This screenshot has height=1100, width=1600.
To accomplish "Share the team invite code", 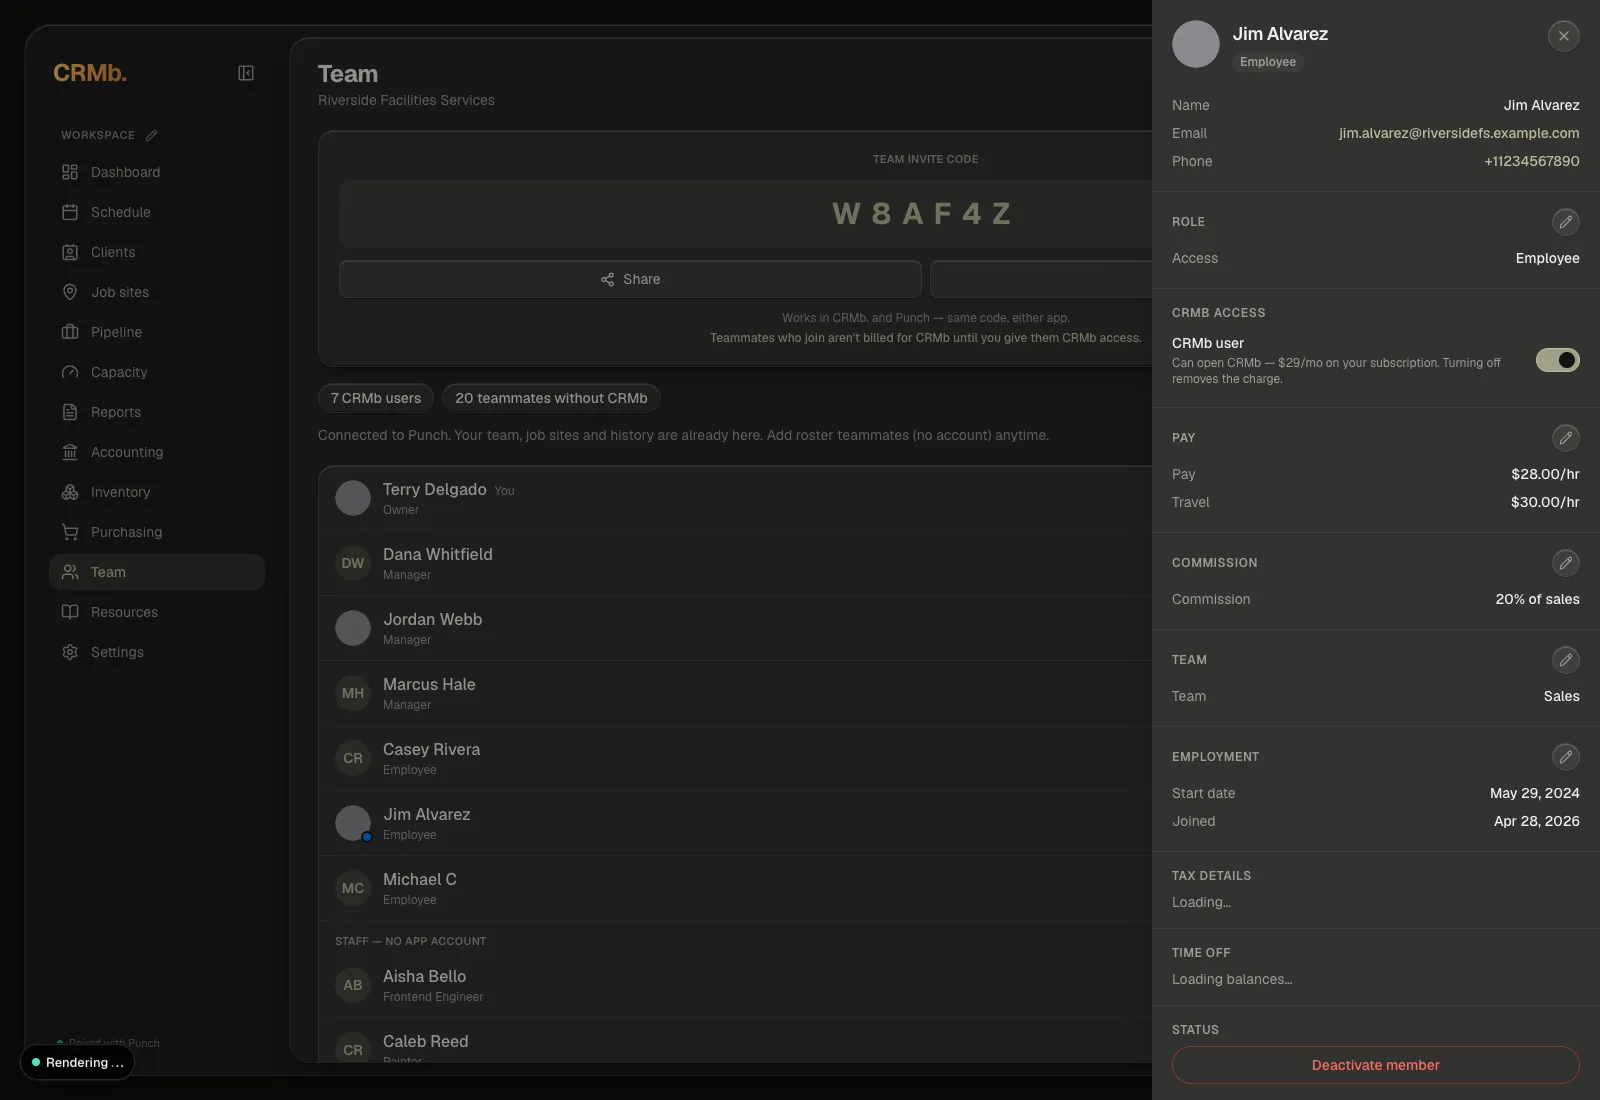I will [630, 279].
